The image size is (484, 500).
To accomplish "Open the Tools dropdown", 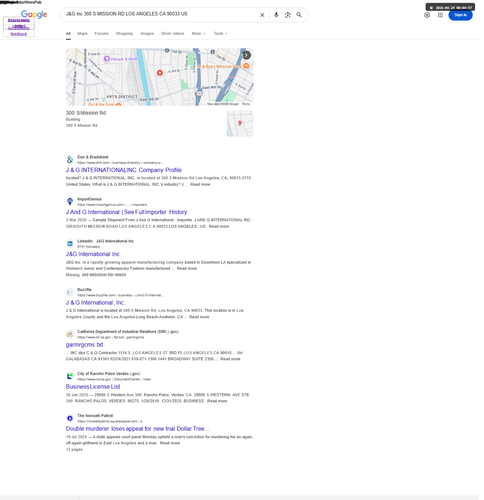I will tap(220, 33).
